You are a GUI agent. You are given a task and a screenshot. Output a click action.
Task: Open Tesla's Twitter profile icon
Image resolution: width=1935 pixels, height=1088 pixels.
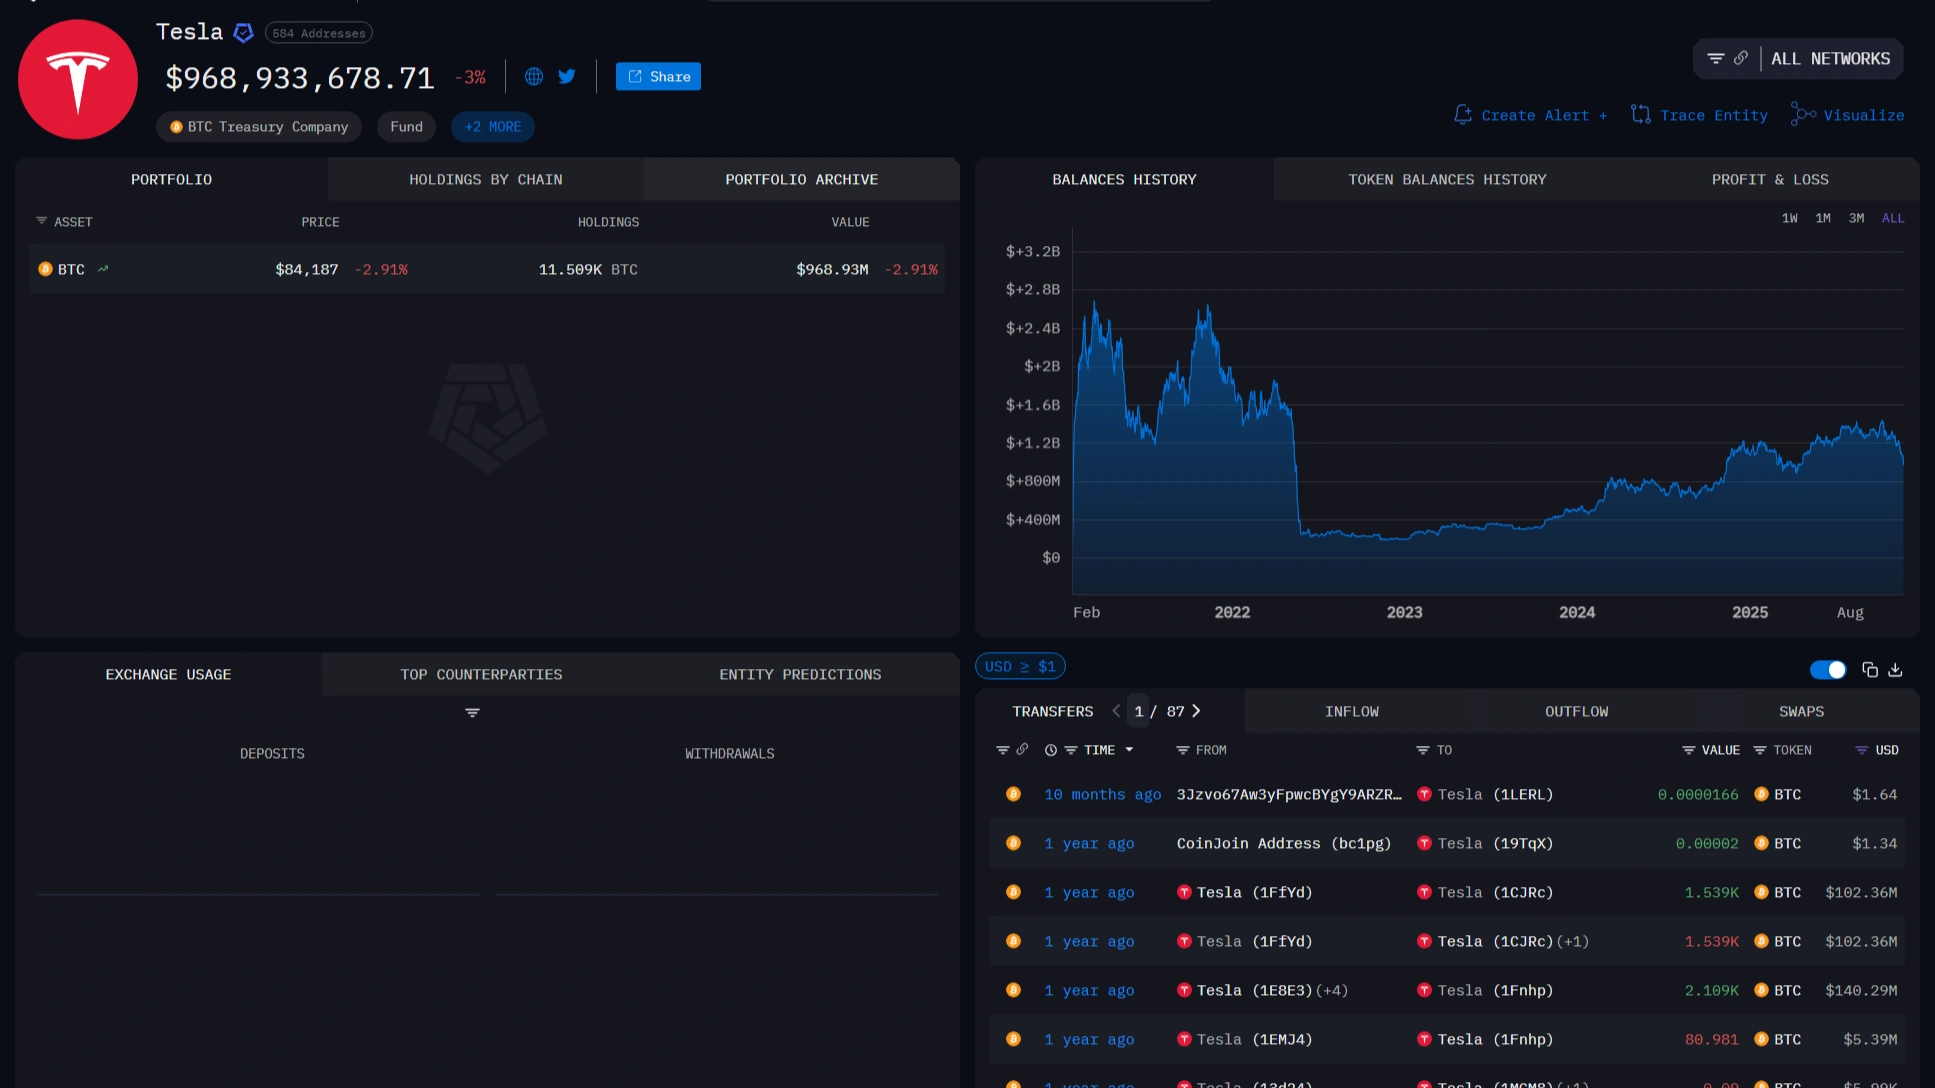(x=567, y=77)
